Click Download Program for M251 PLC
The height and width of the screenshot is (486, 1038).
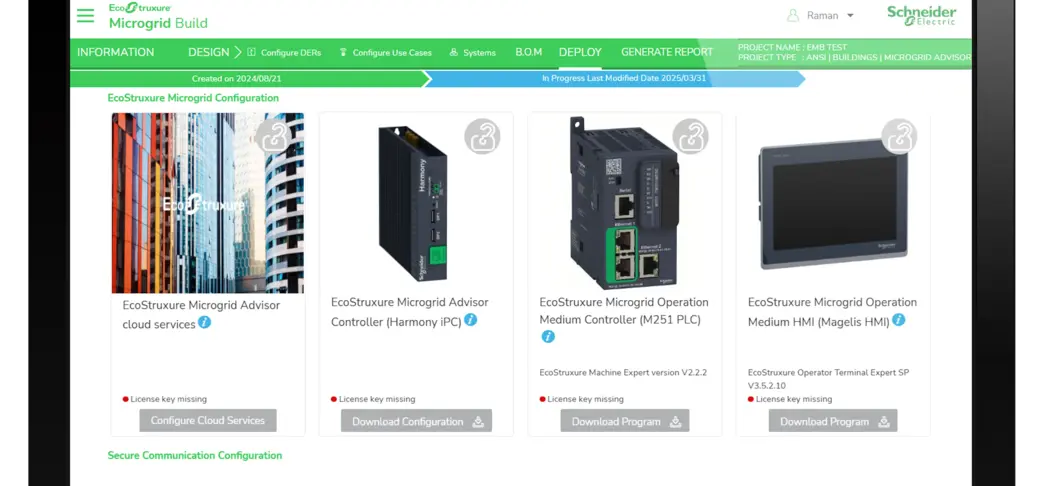click(x=625, y=421)
